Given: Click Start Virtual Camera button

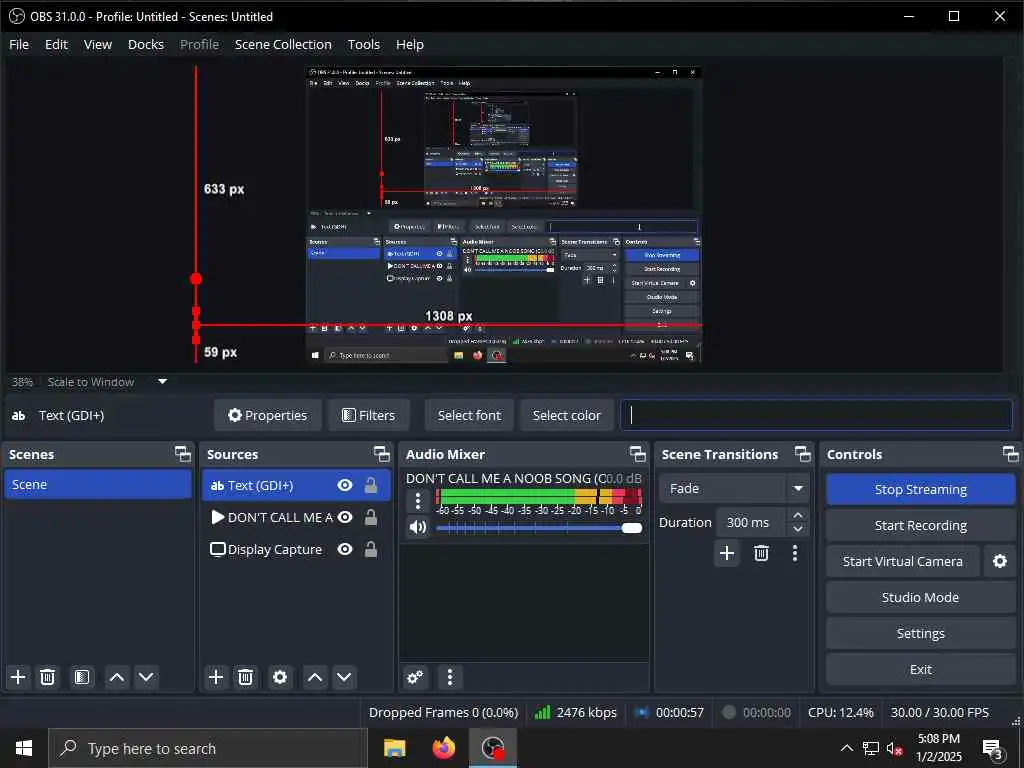Looking at the screenshot, I should pos(903,561).
